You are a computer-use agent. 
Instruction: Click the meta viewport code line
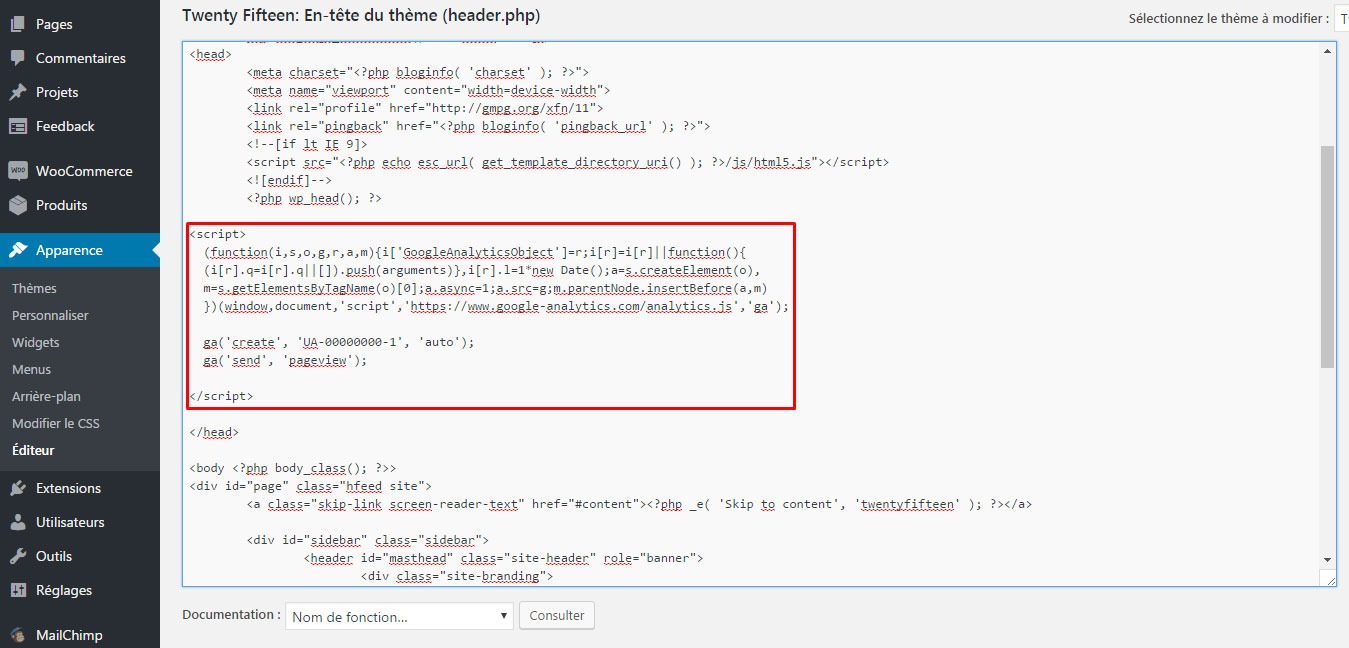pos(428,90)
